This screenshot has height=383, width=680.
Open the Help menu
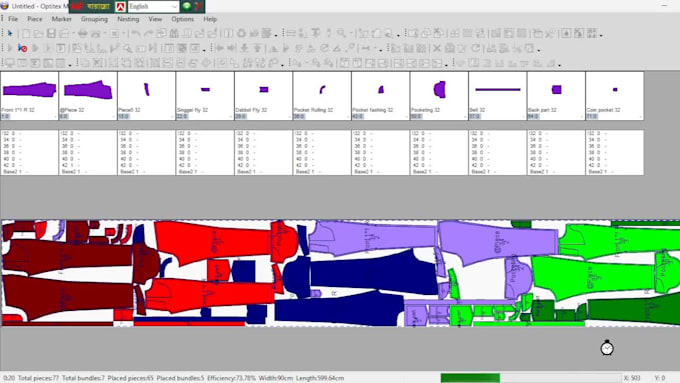(x=210, y=19)
